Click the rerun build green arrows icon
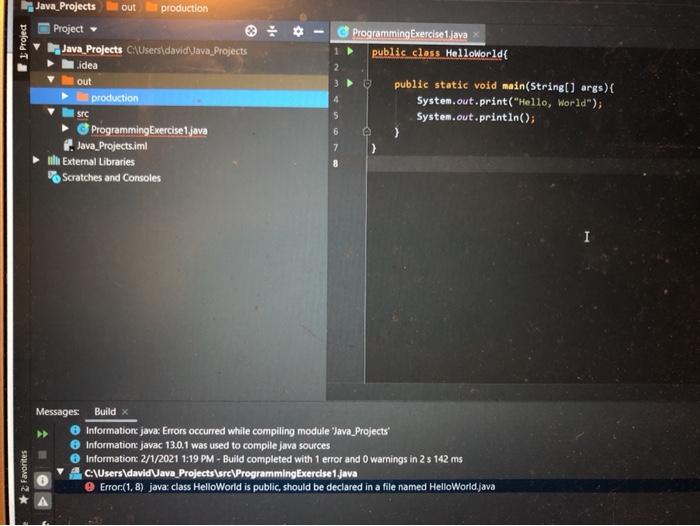The height and width of the screenshot is (526, 700). (x=42, y=434)
